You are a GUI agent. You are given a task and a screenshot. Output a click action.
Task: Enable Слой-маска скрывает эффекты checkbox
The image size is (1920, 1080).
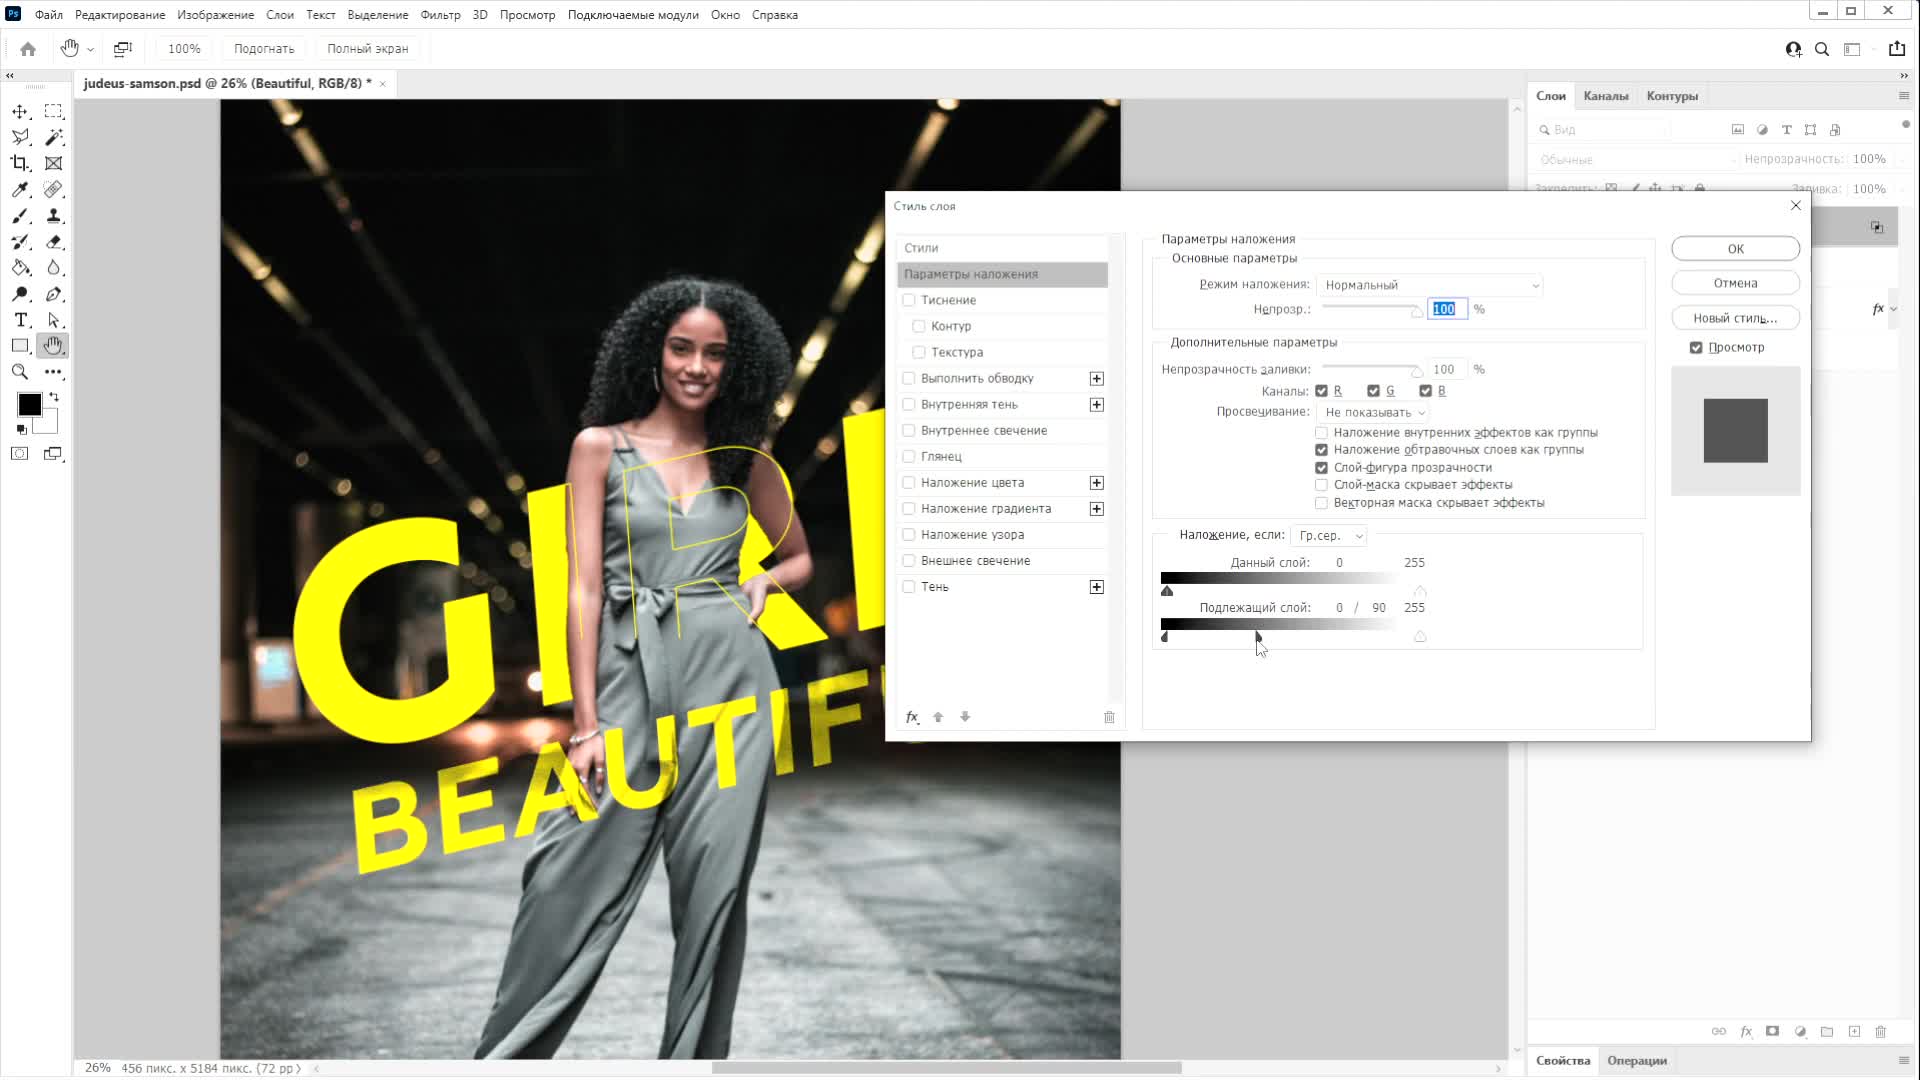(1321, 485)
